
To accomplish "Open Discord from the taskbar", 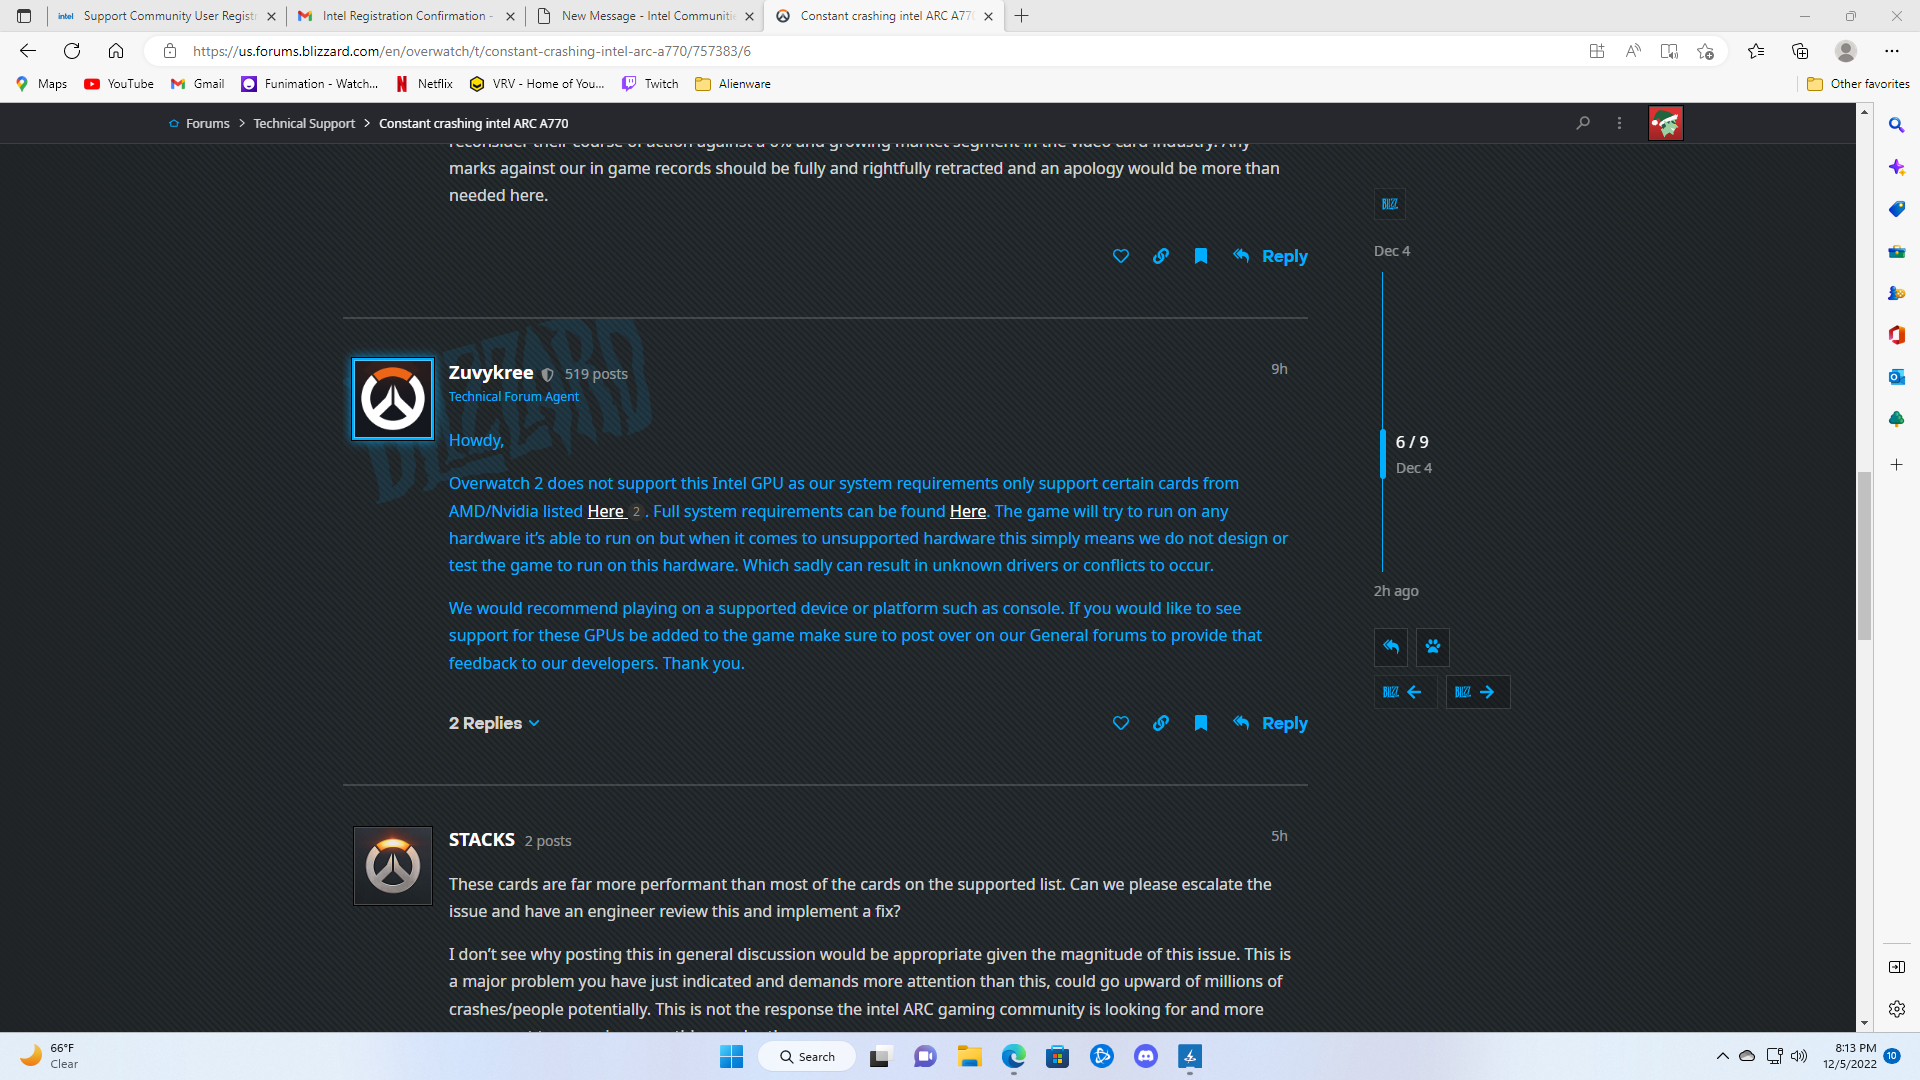I will (1146, 1056).
